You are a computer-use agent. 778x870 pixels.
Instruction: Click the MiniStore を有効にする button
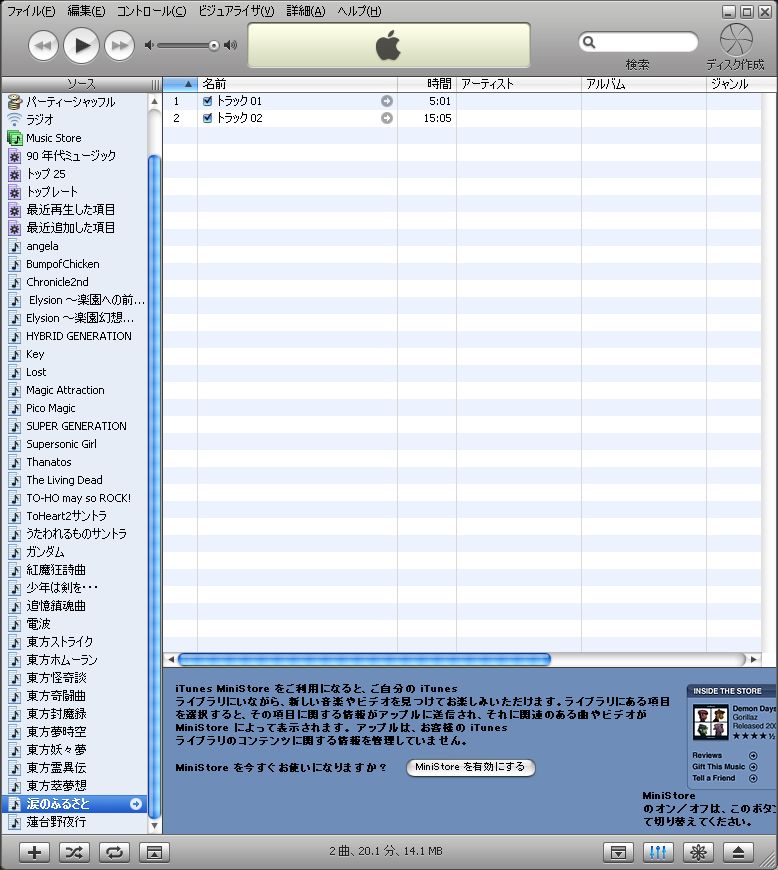(x=470, y=767)
